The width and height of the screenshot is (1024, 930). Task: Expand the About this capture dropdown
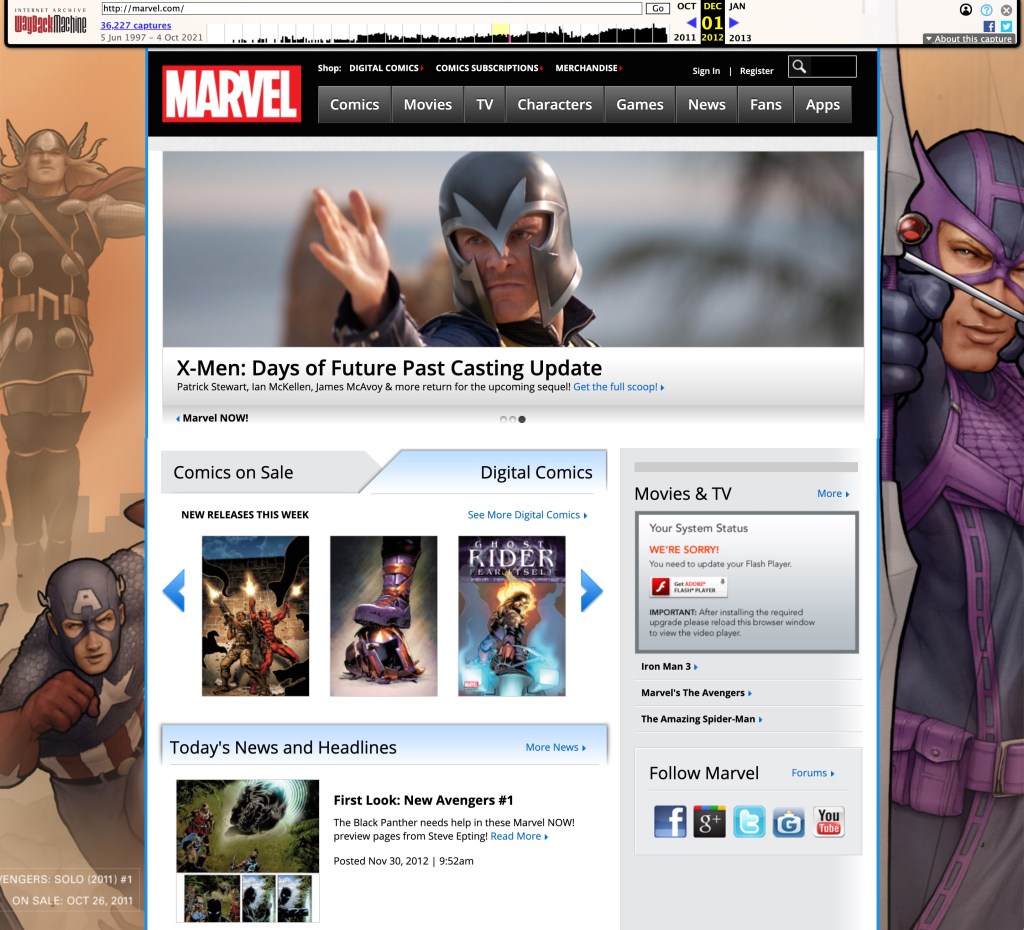pyautogui.click(x=968, y=39)
